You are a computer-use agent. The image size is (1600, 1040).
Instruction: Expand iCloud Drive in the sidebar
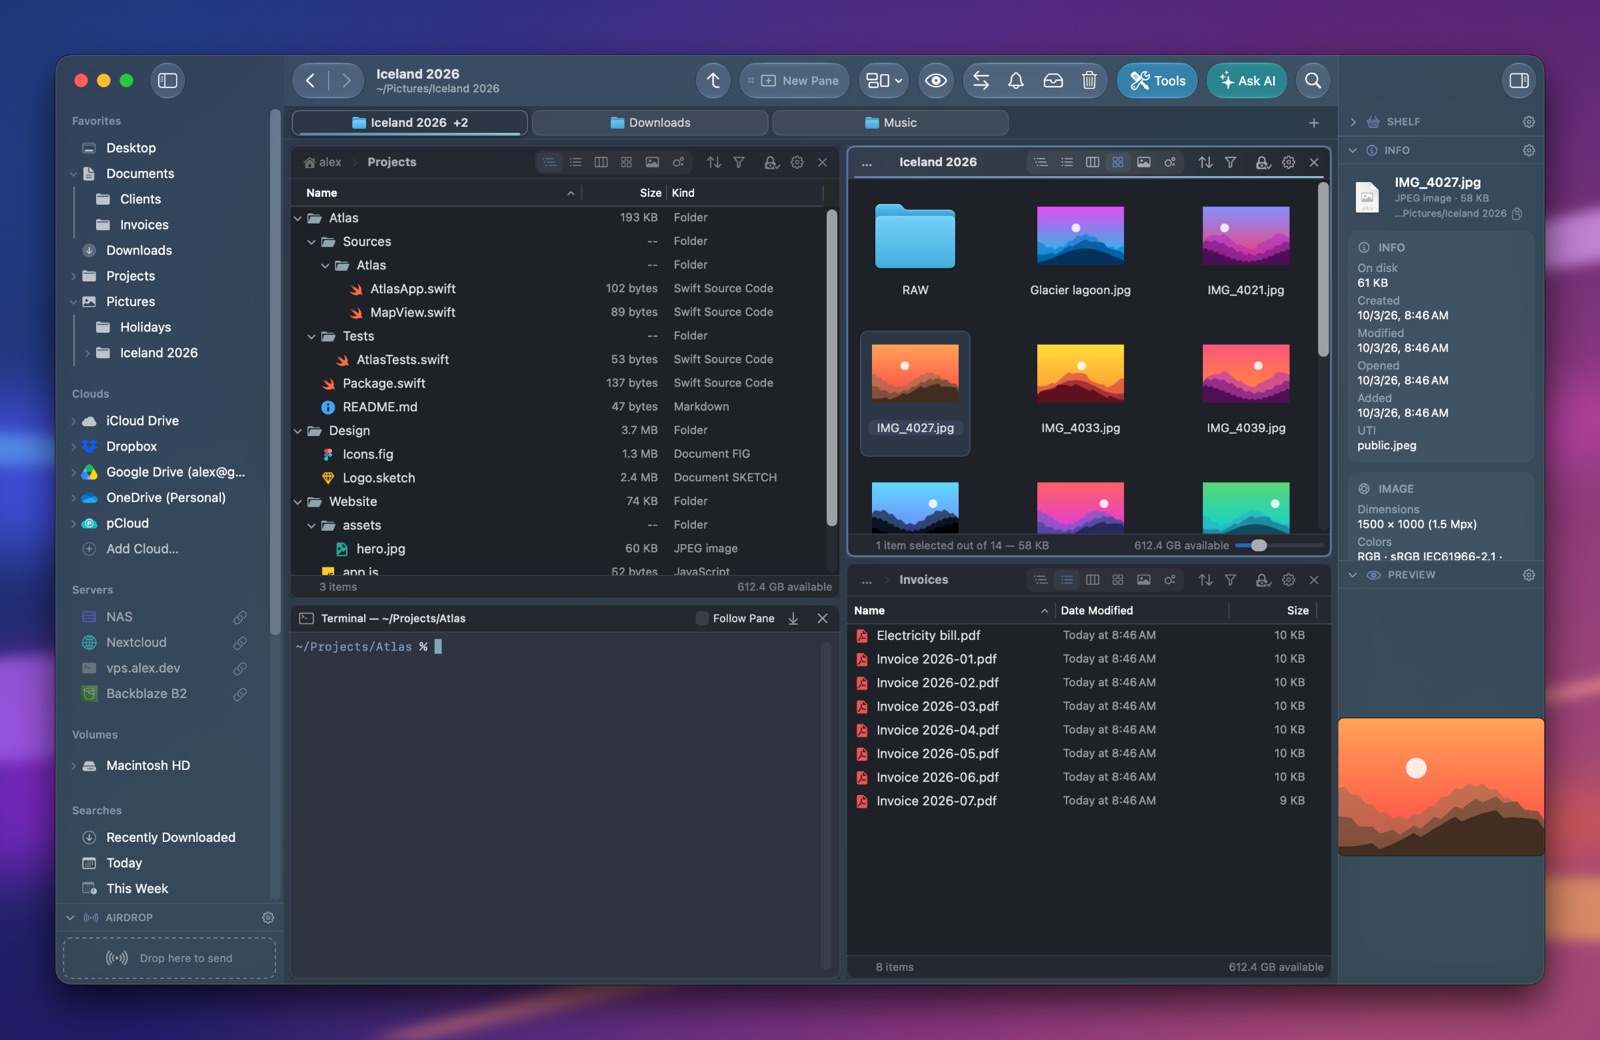pos(74,421)
